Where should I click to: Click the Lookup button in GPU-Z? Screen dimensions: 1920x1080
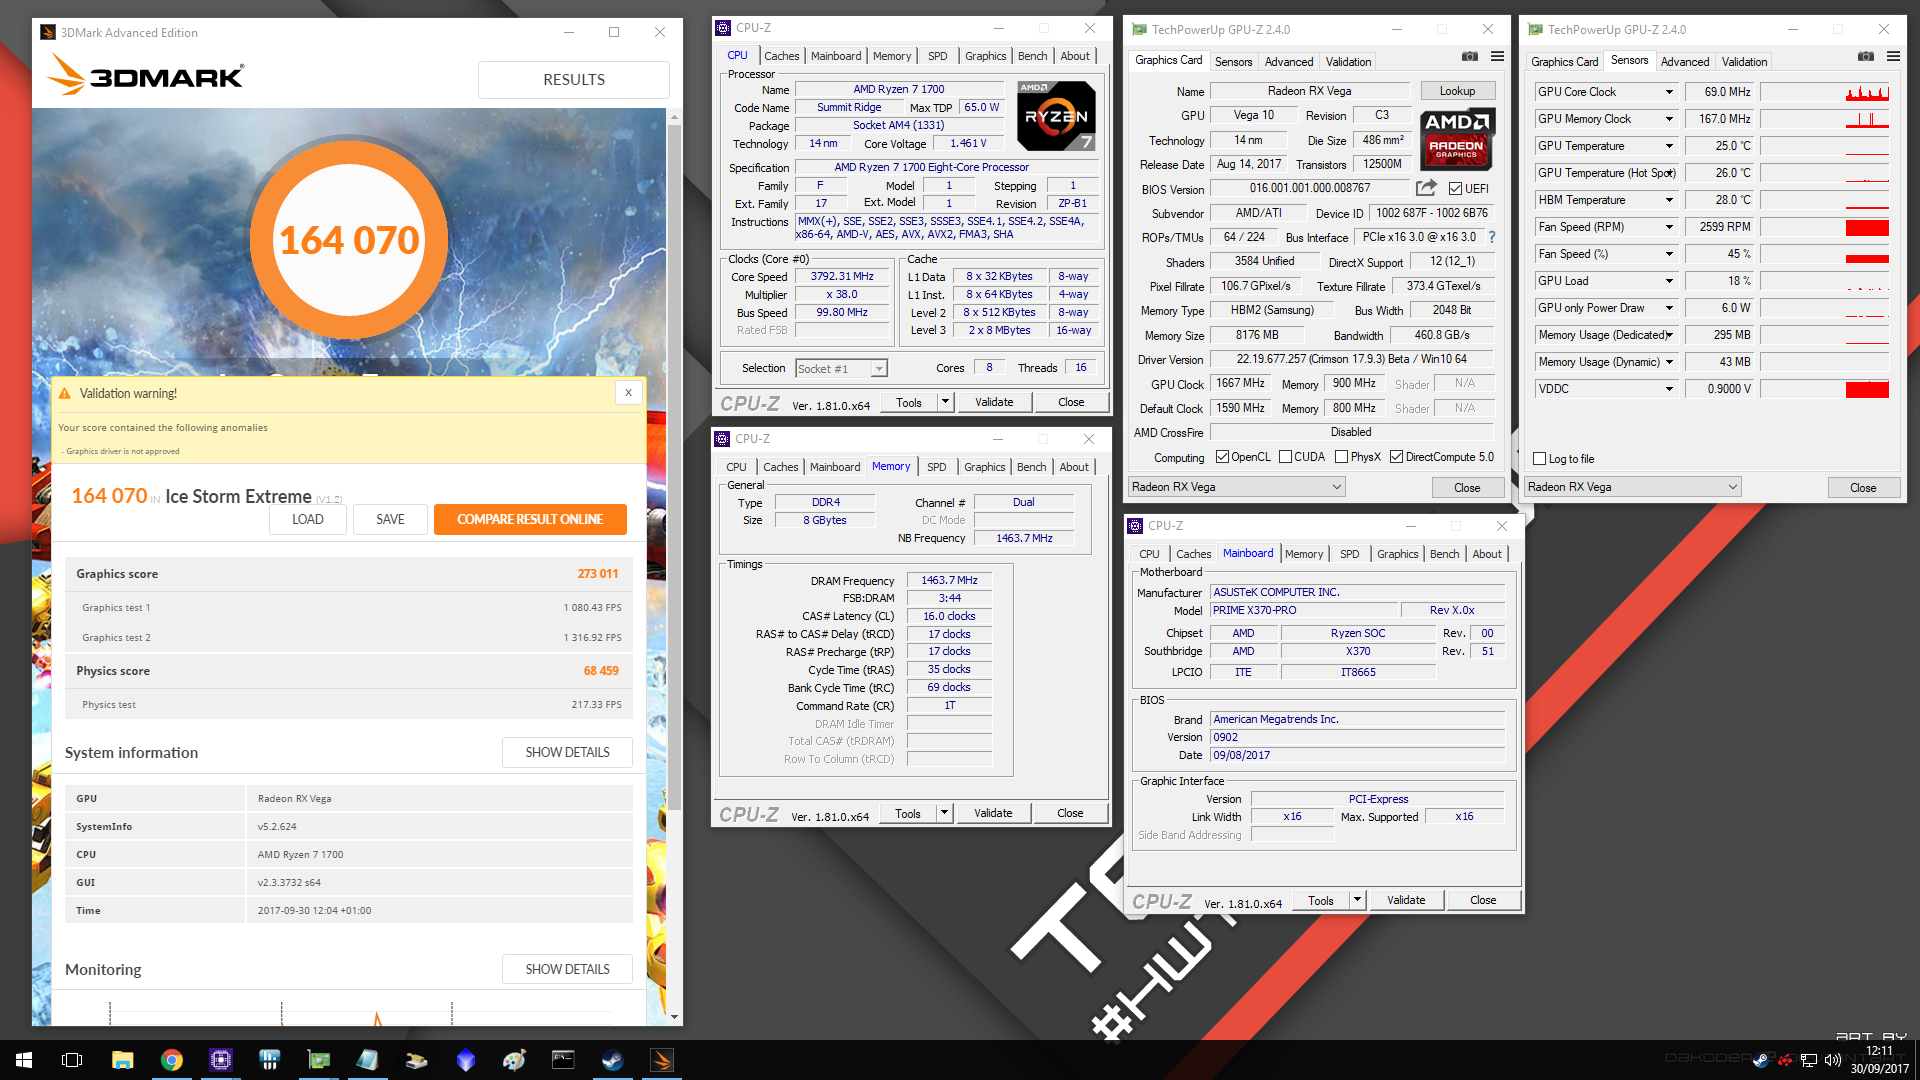tap(1457, 91)
